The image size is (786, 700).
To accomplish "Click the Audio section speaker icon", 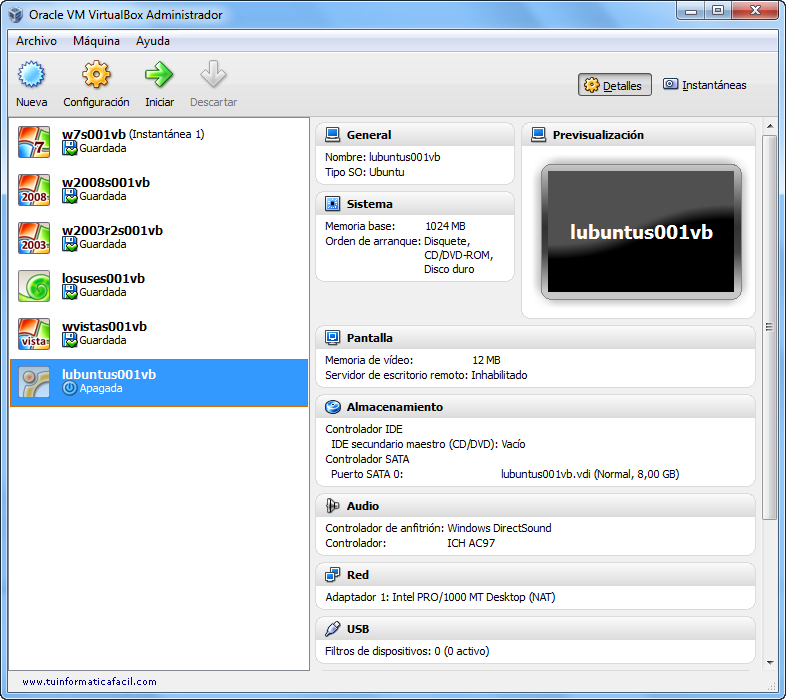I will 332,505.
